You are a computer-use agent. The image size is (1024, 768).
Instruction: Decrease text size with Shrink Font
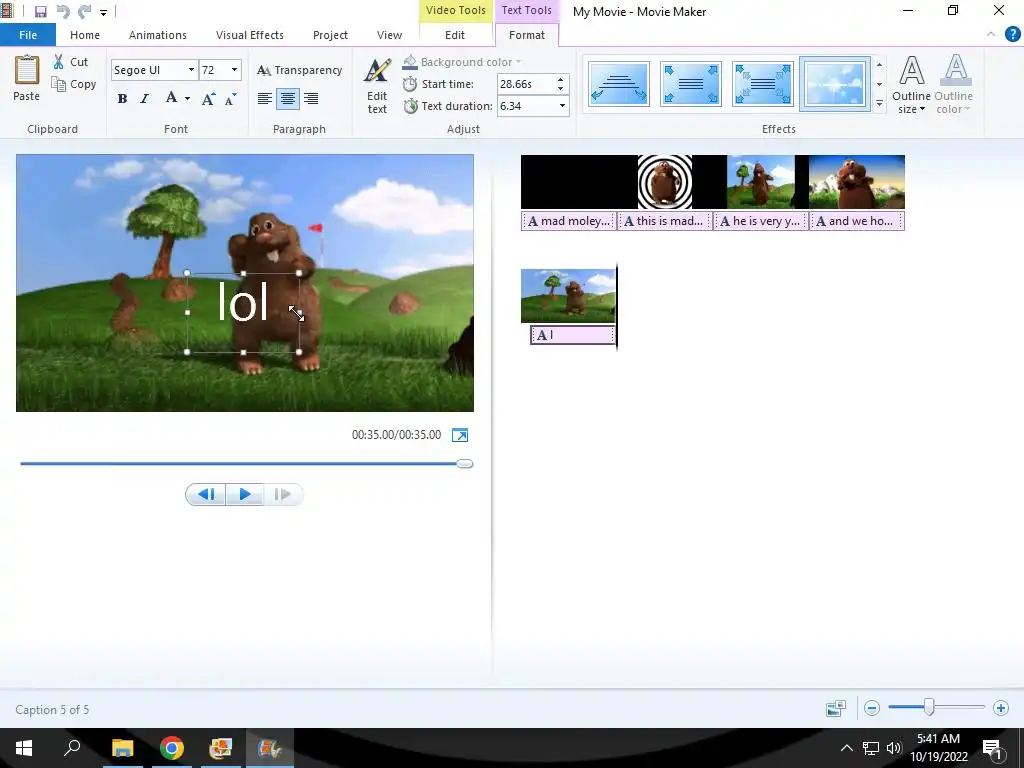[231, 99]
